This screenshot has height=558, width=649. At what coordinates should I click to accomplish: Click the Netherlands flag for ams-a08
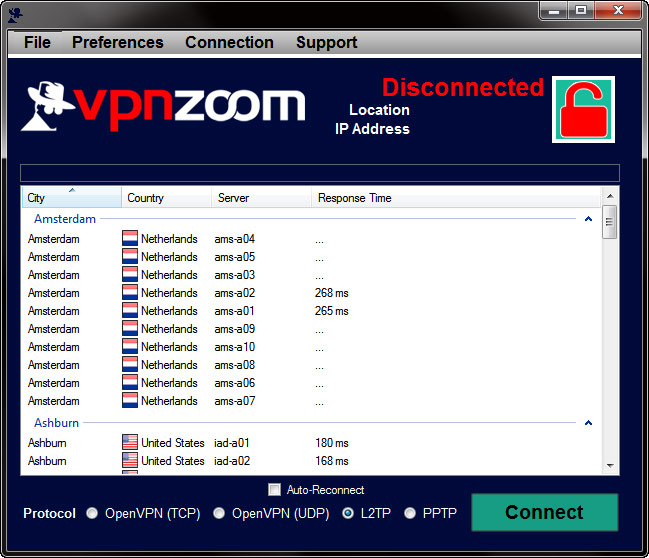point(130,364)
